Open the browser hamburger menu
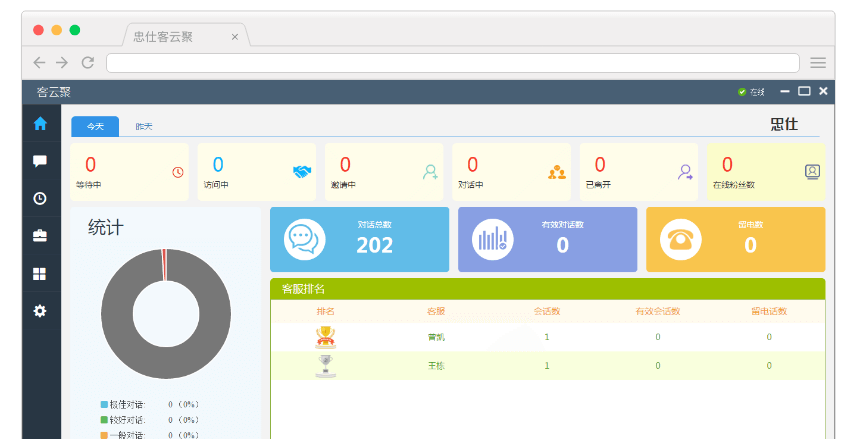856x439 pixels. 818,62
